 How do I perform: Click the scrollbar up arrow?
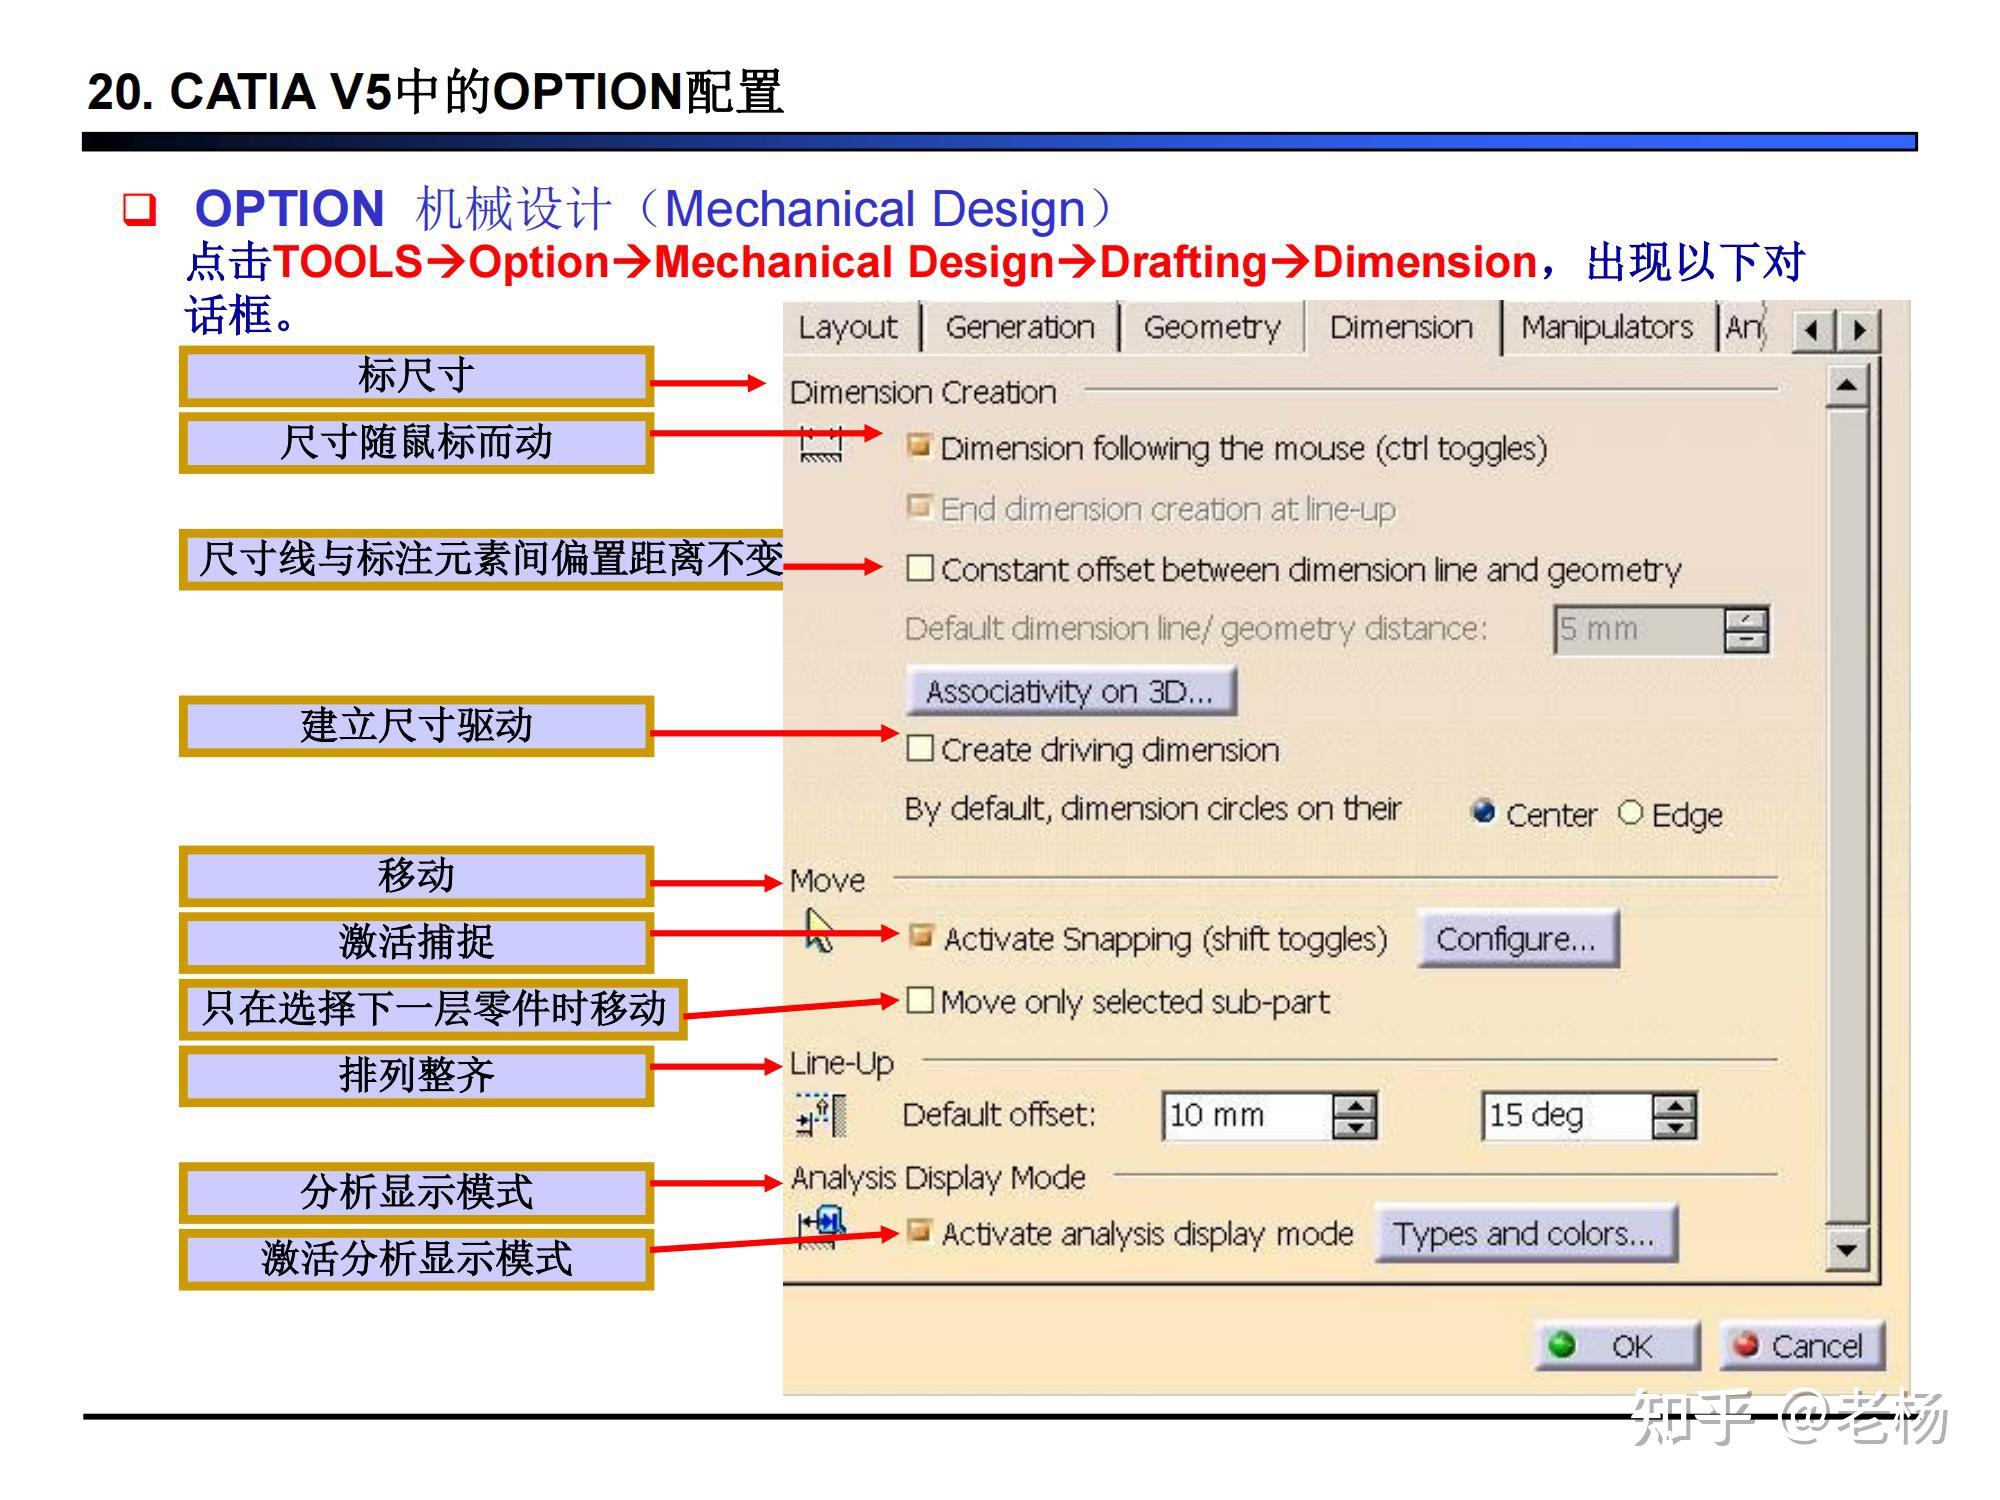click(x=1846, y=386)
